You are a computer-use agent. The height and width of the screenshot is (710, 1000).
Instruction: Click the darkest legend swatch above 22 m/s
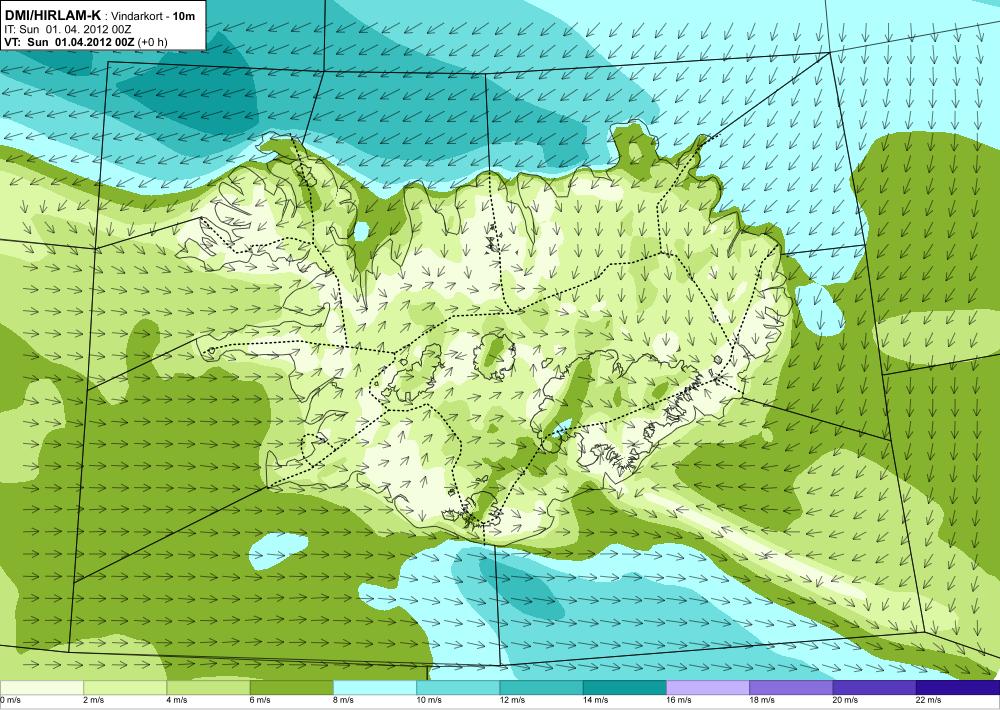tap(958, 688)
